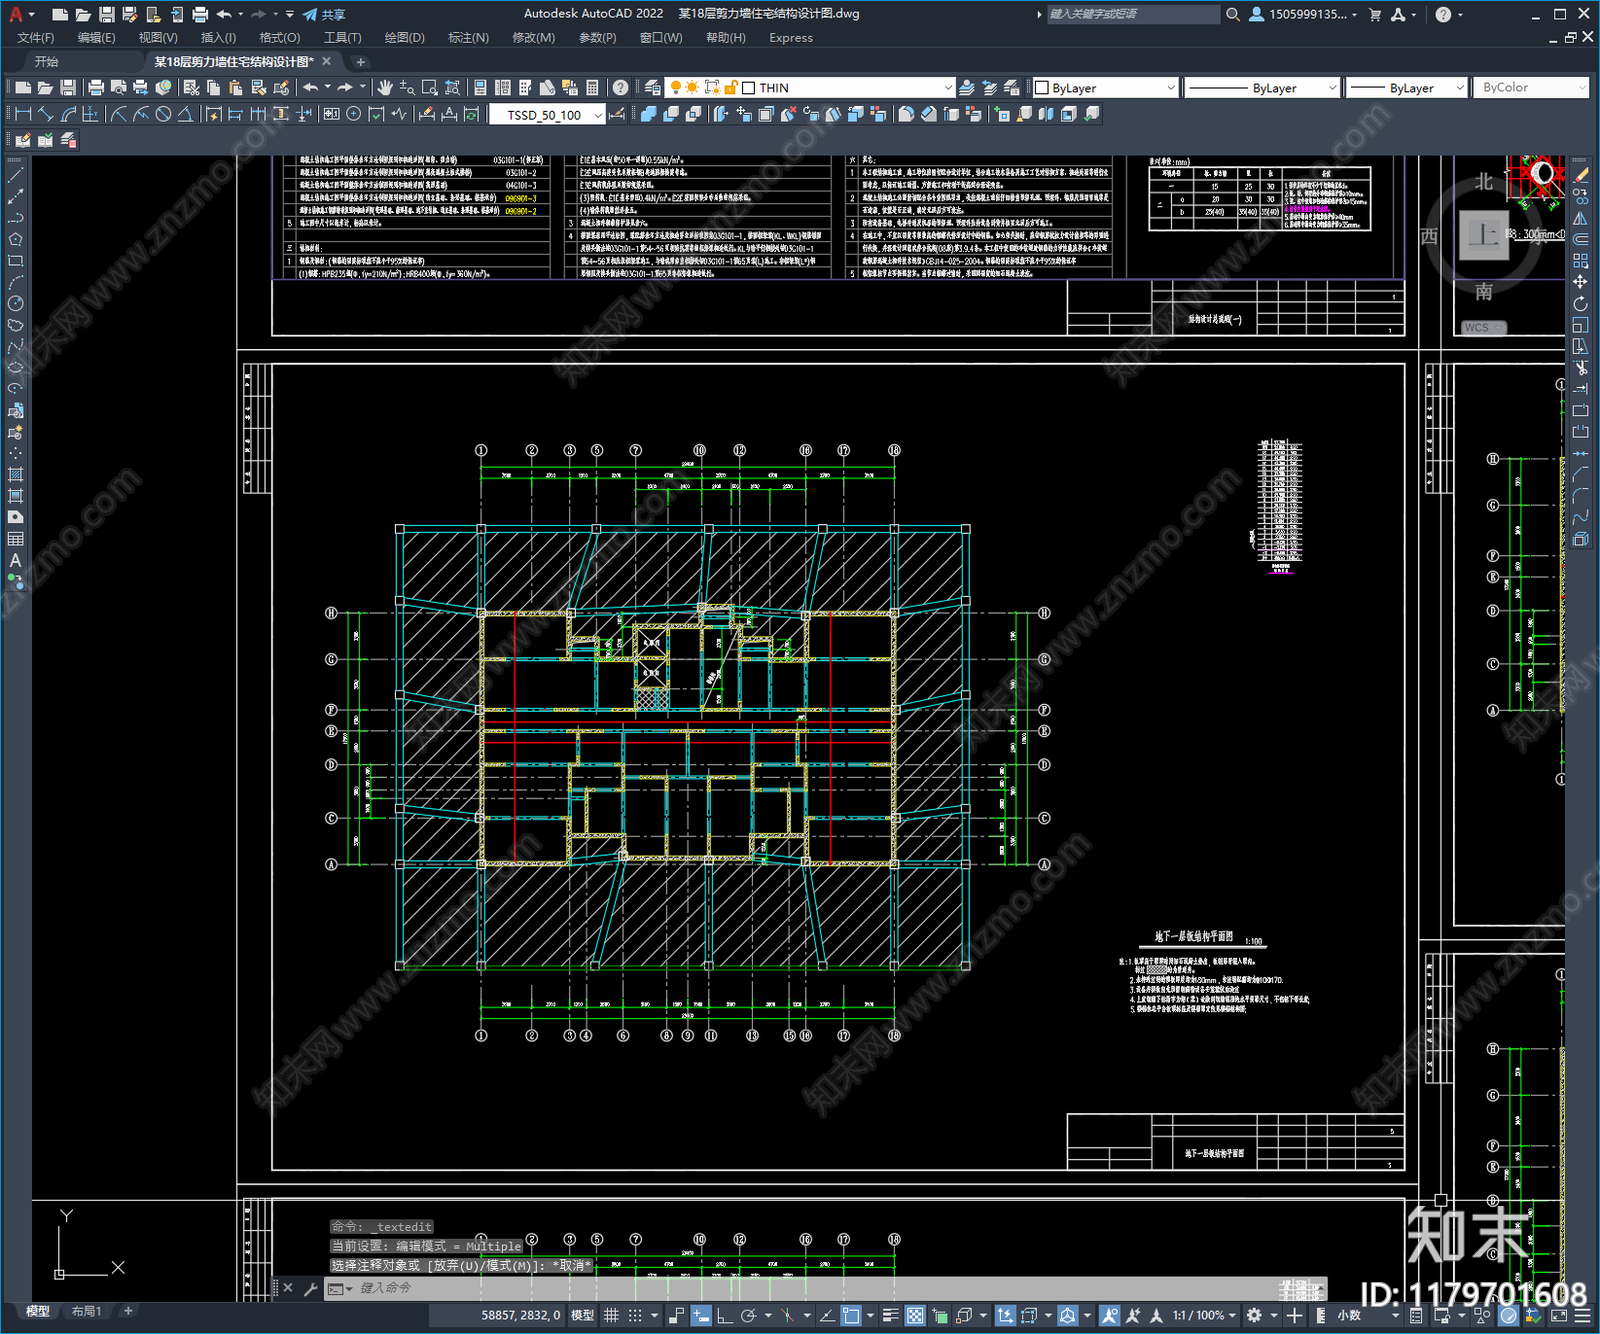1600x1334 pixels.
Task: Click the keyword search box in title bar
Action: (x=1132, y=14)
